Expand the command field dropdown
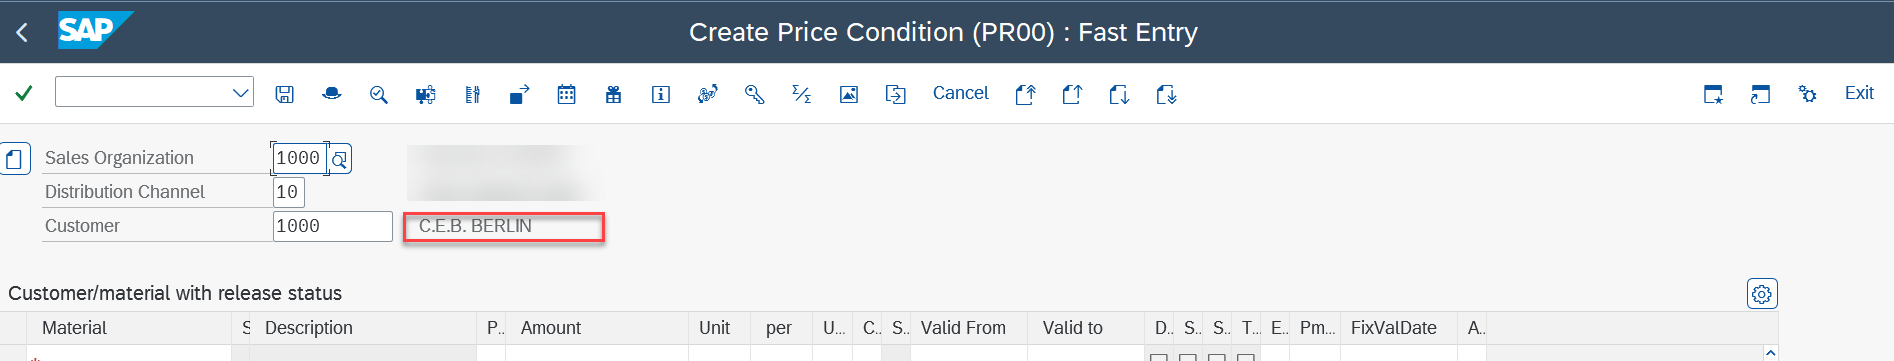1894x361 pixels. [x=240, y=93]
